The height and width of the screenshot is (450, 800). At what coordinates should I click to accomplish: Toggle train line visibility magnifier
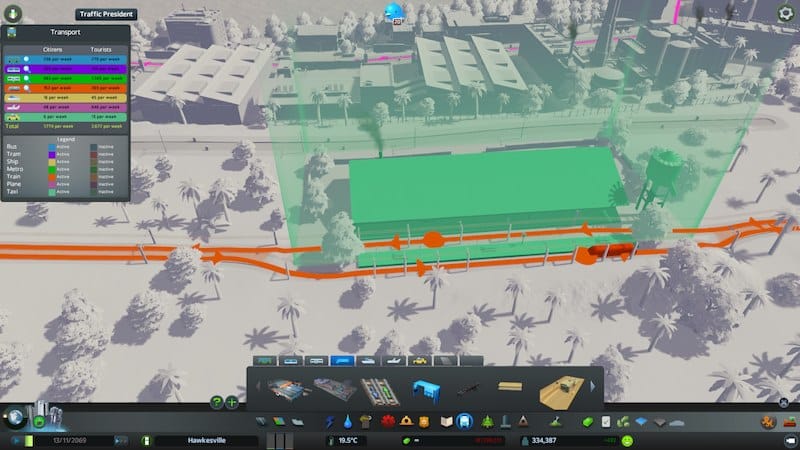[x=27, y=88]
